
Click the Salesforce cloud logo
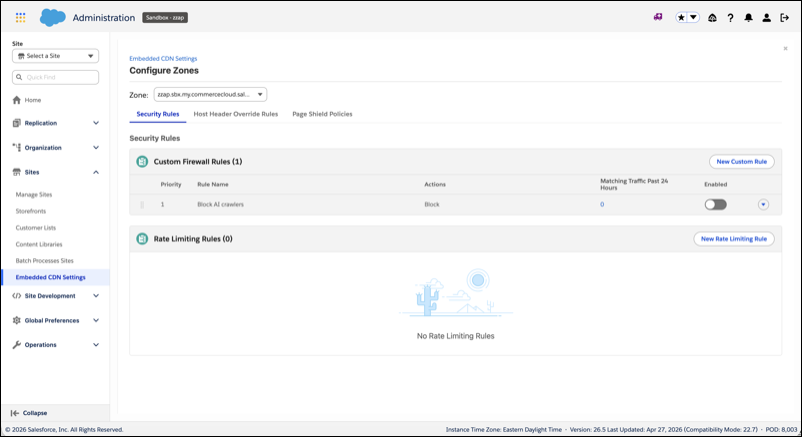[53, 17]
